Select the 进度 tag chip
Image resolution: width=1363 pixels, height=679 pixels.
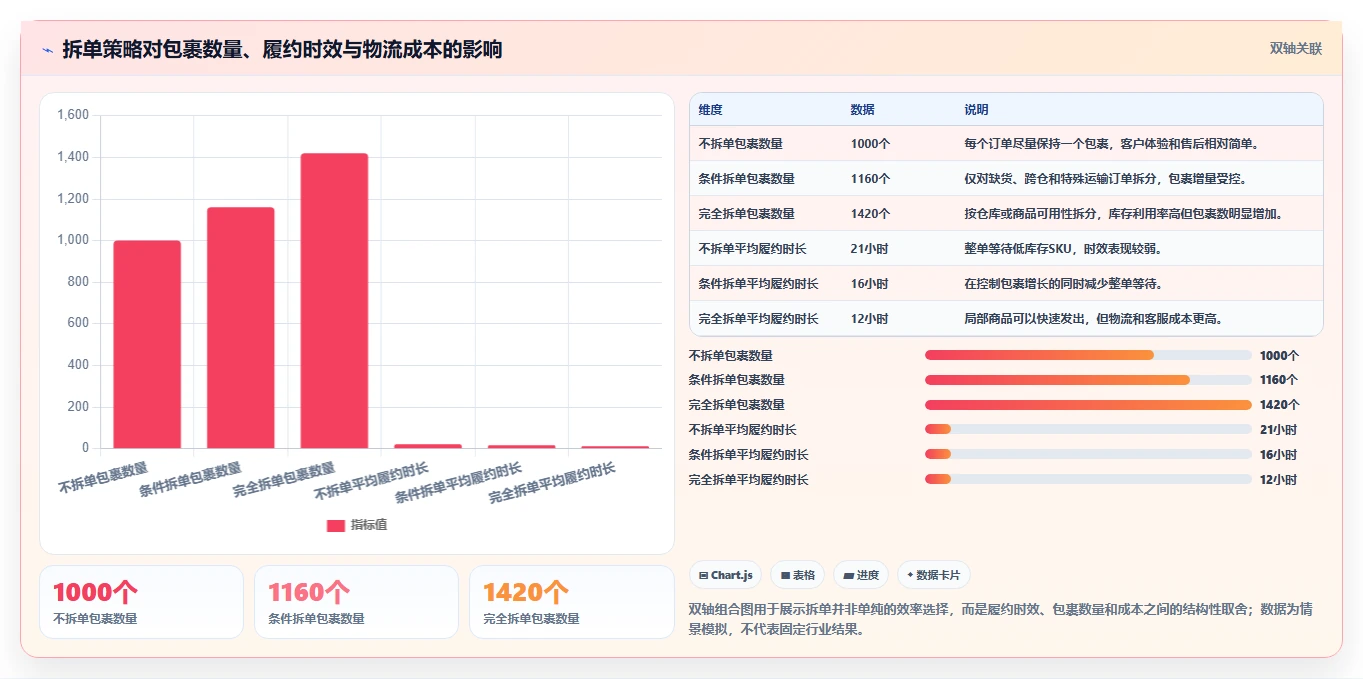pos(861,575)
